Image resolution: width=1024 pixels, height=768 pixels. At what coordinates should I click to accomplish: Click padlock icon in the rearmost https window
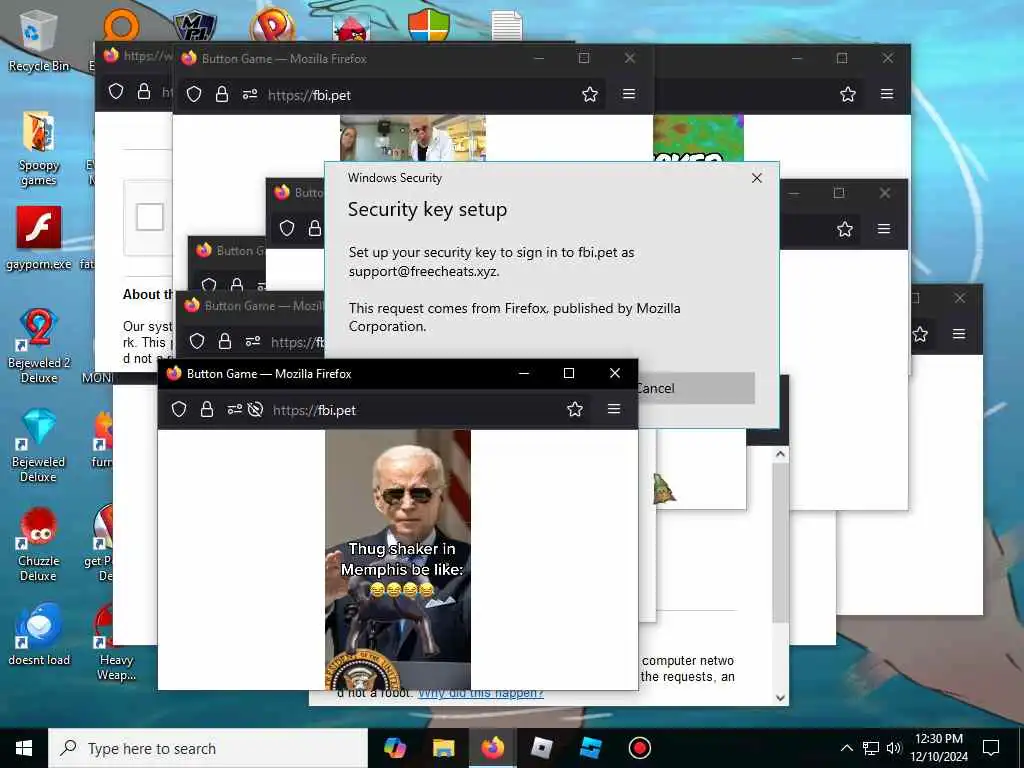click(144, 91)
